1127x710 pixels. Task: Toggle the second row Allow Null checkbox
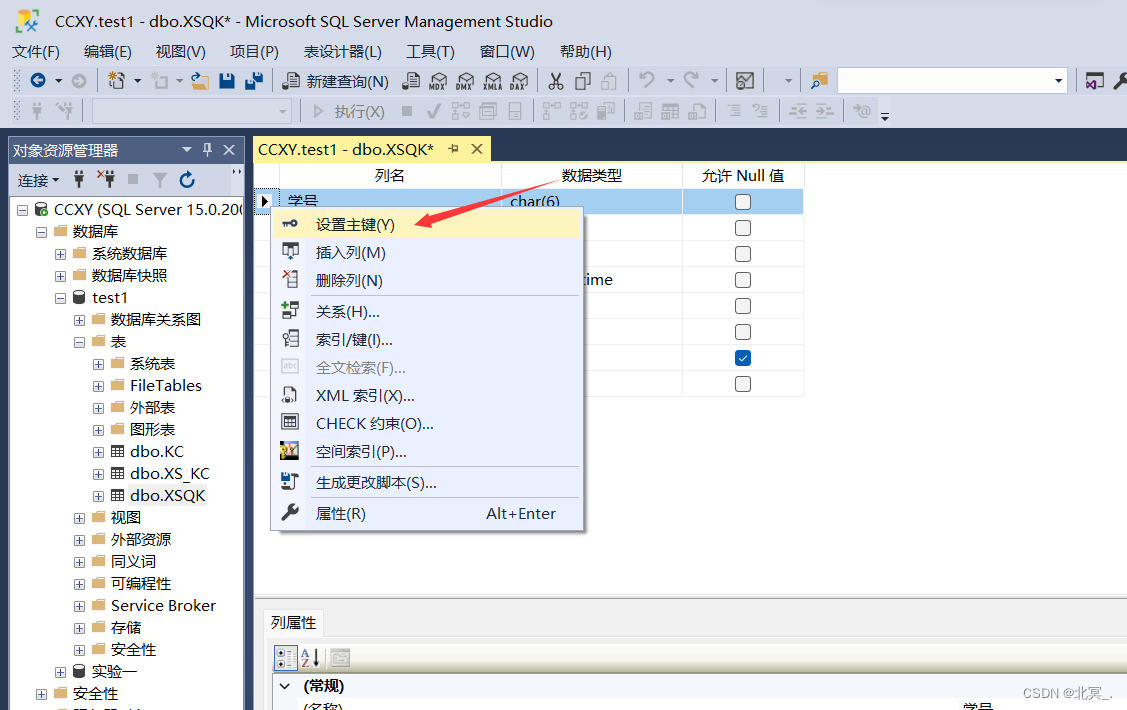pos(742,228)
